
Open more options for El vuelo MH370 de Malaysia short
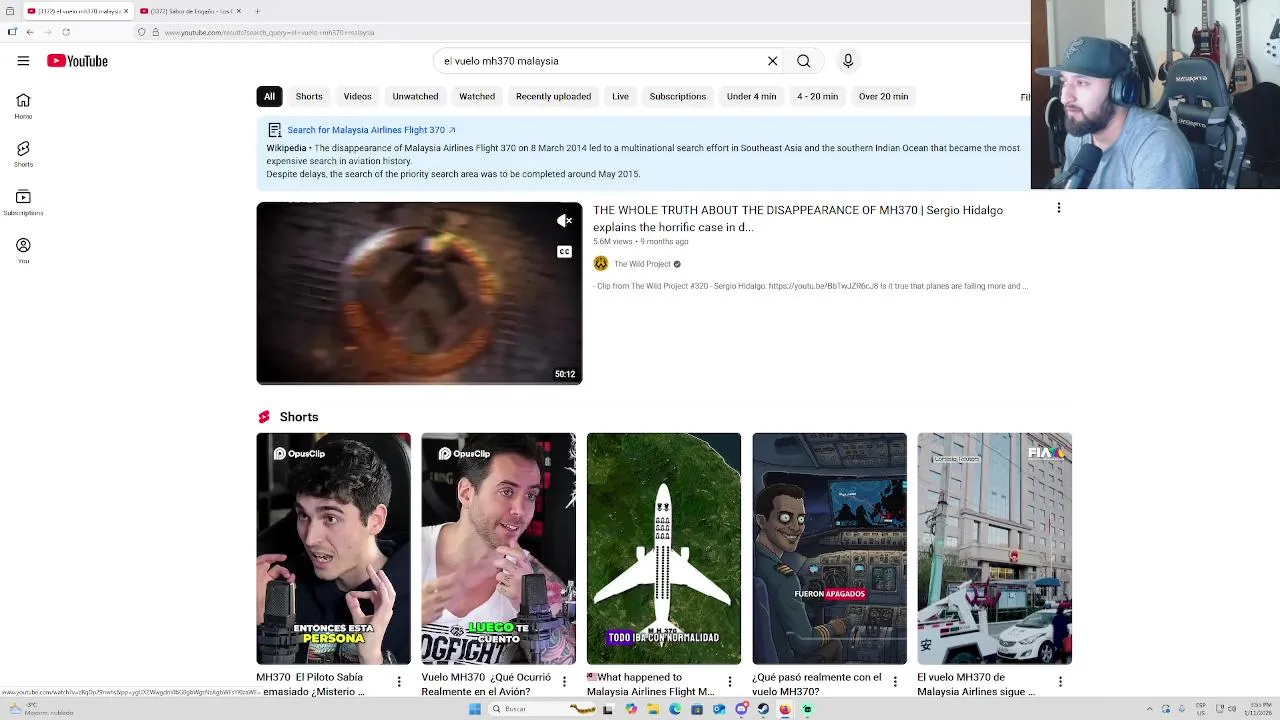click(1060, 682)
